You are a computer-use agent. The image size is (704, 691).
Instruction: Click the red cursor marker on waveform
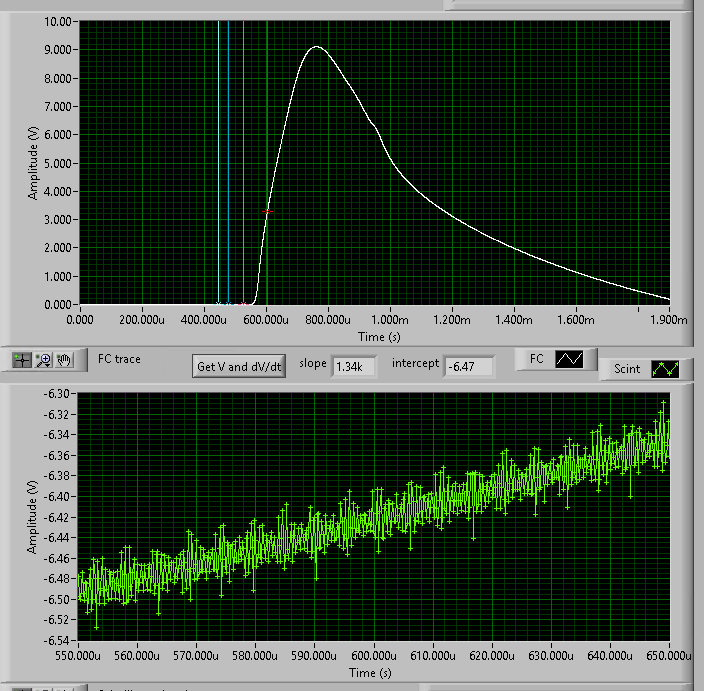(267, 212)
